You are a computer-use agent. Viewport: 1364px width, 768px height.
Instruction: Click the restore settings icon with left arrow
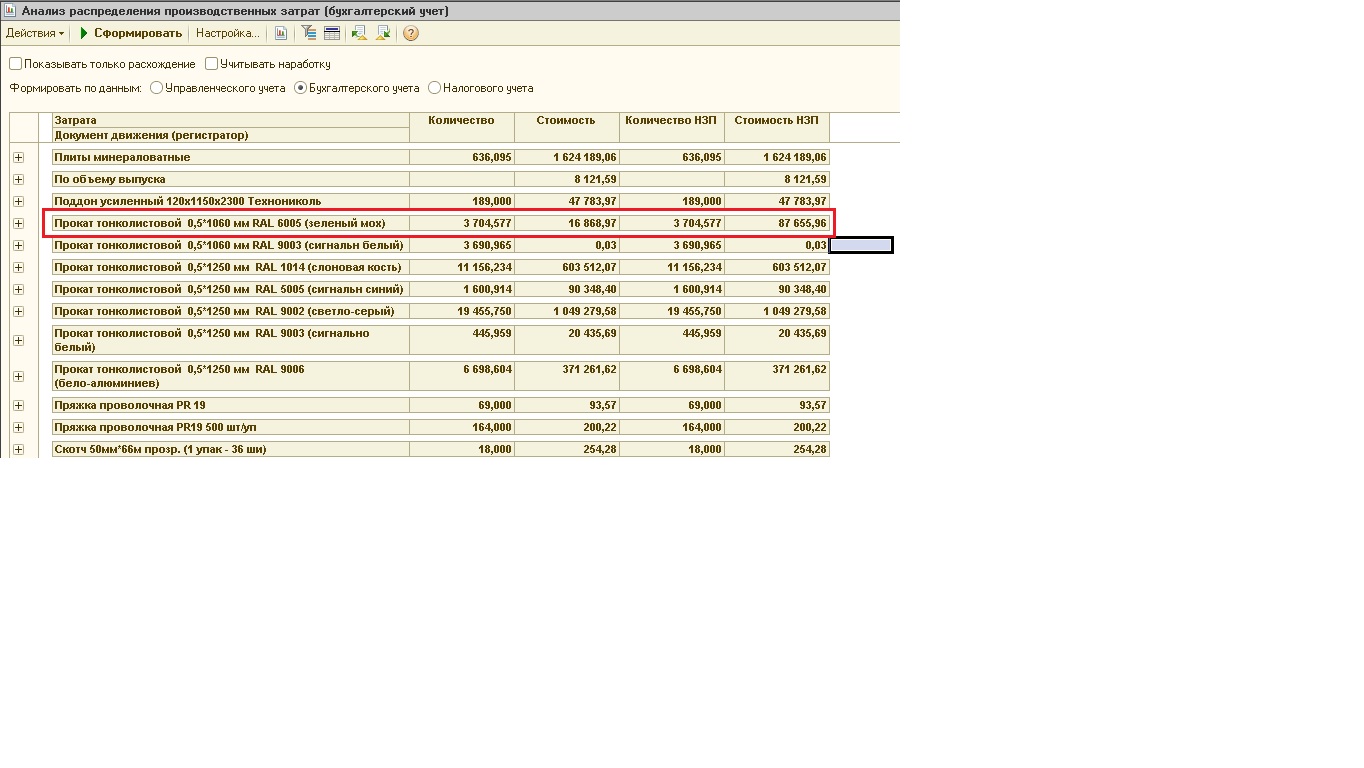(x=360, y=33)
